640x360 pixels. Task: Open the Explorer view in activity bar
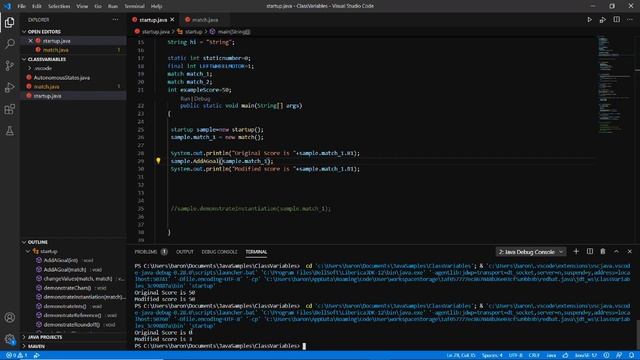coord(9,22)
